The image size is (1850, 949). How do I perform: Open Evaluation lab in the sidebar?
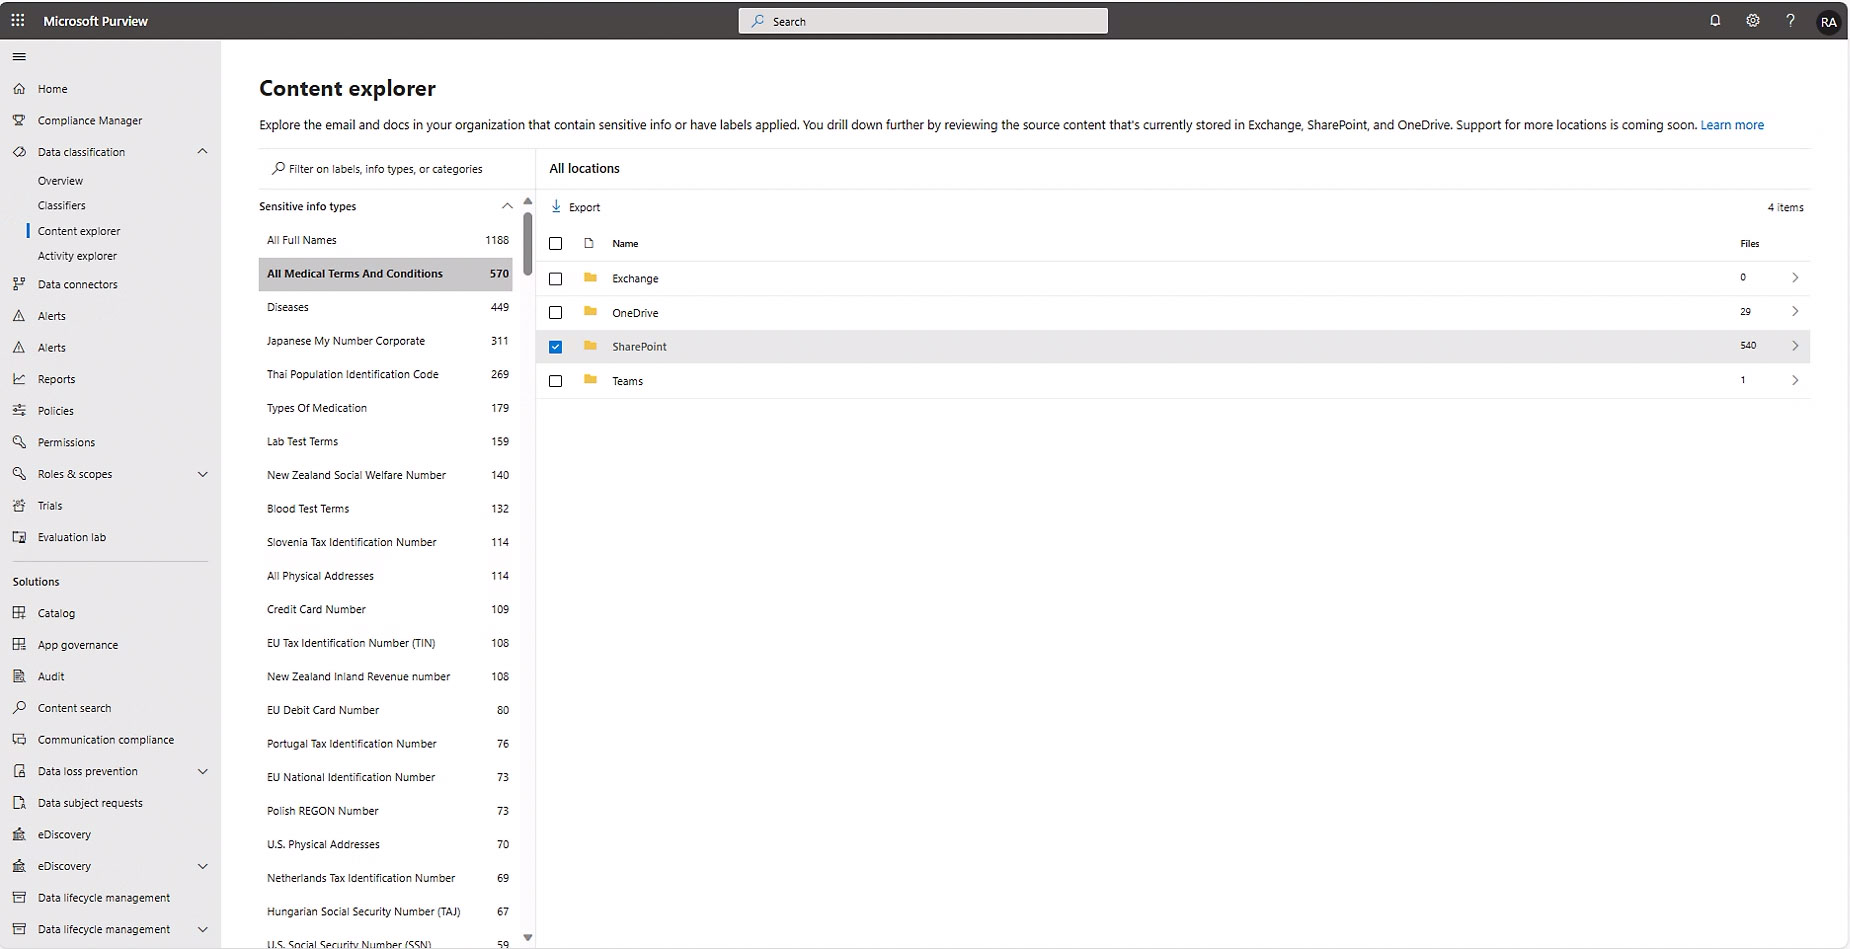click(72, 537)
